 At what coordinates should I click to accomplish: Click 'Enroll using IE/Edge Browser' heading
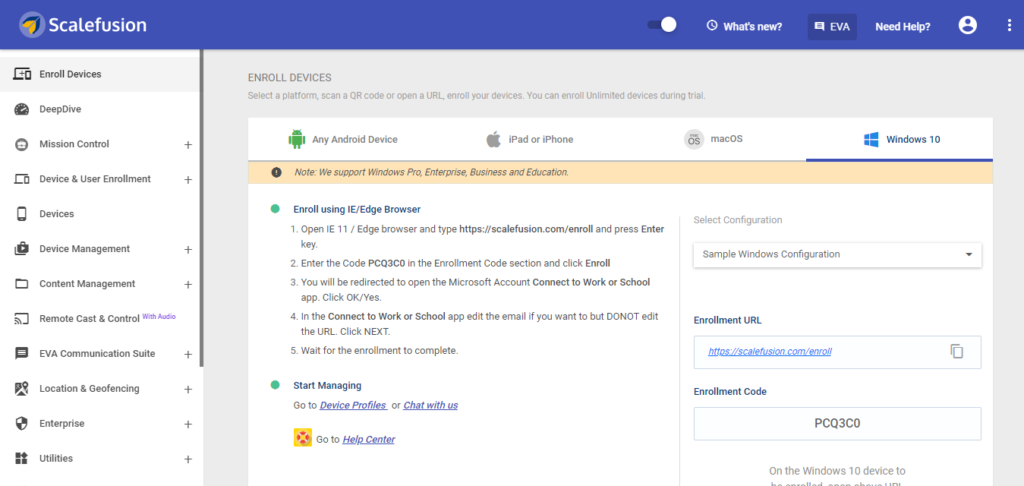(357, 210)
